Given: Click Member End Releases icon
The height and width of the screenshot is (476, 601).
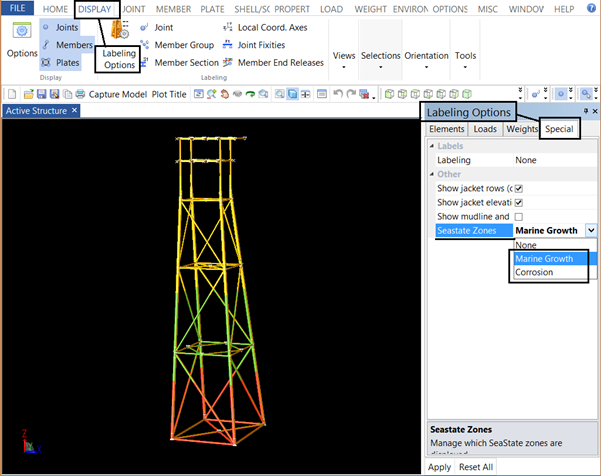Looking at the screenshot, I should (228, 62).
